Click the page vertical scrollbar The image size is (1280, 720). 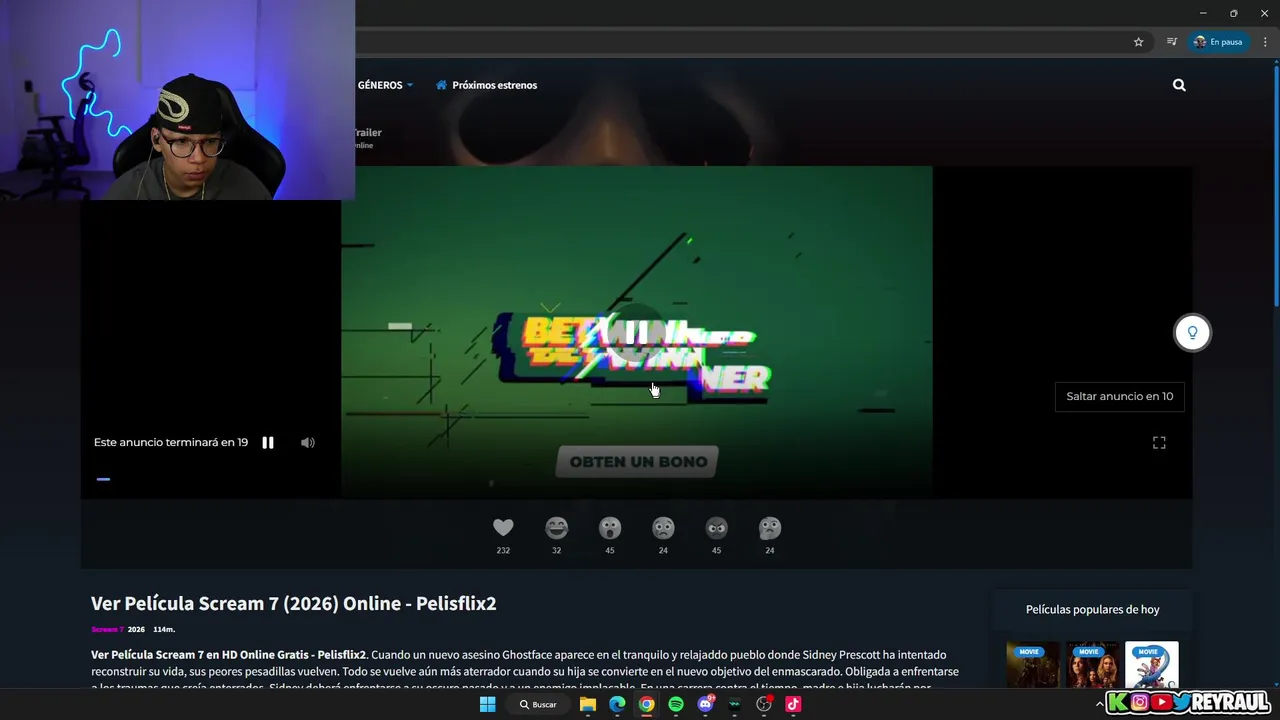point(1276,185)
